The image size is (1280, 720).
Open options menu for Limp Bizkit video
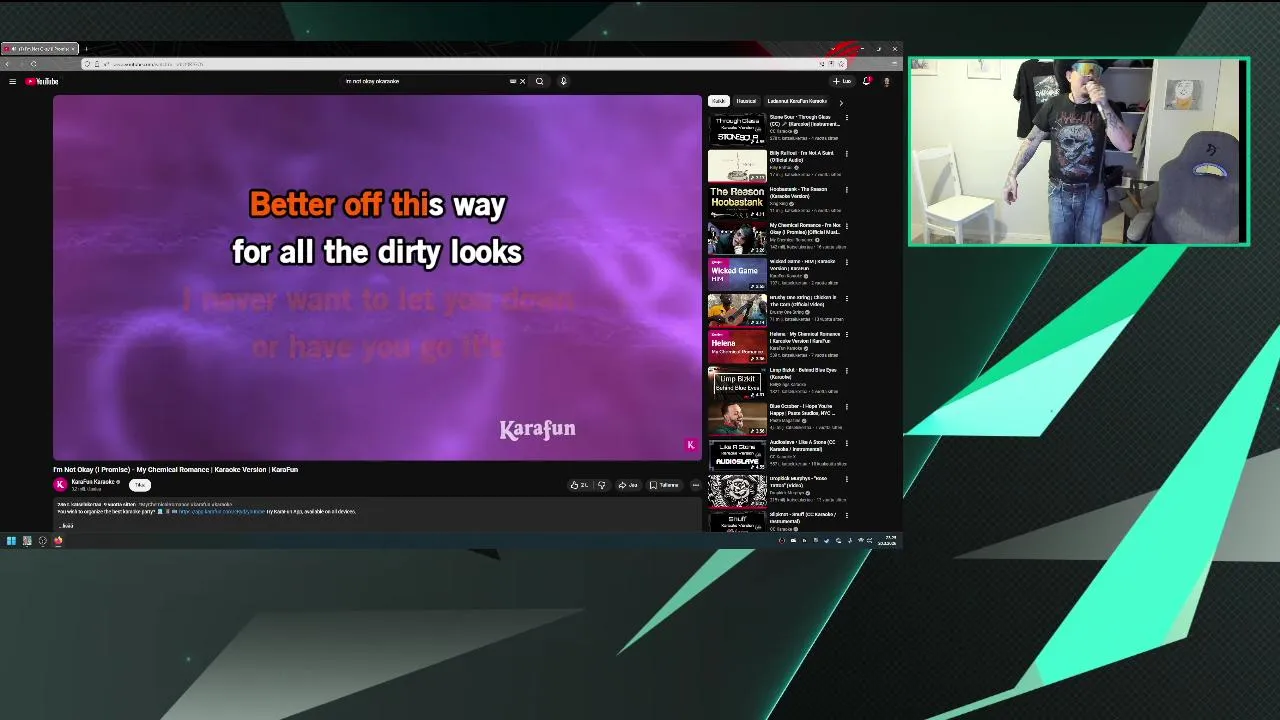(x=846, y=371)
